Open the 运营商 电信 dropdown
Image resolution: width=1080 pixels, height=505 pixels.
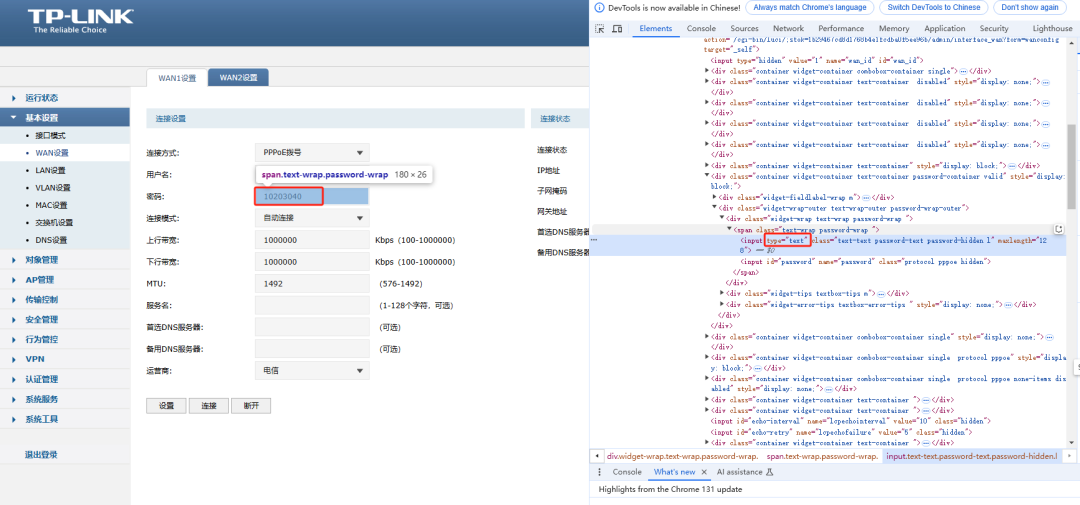coord(311,371)
